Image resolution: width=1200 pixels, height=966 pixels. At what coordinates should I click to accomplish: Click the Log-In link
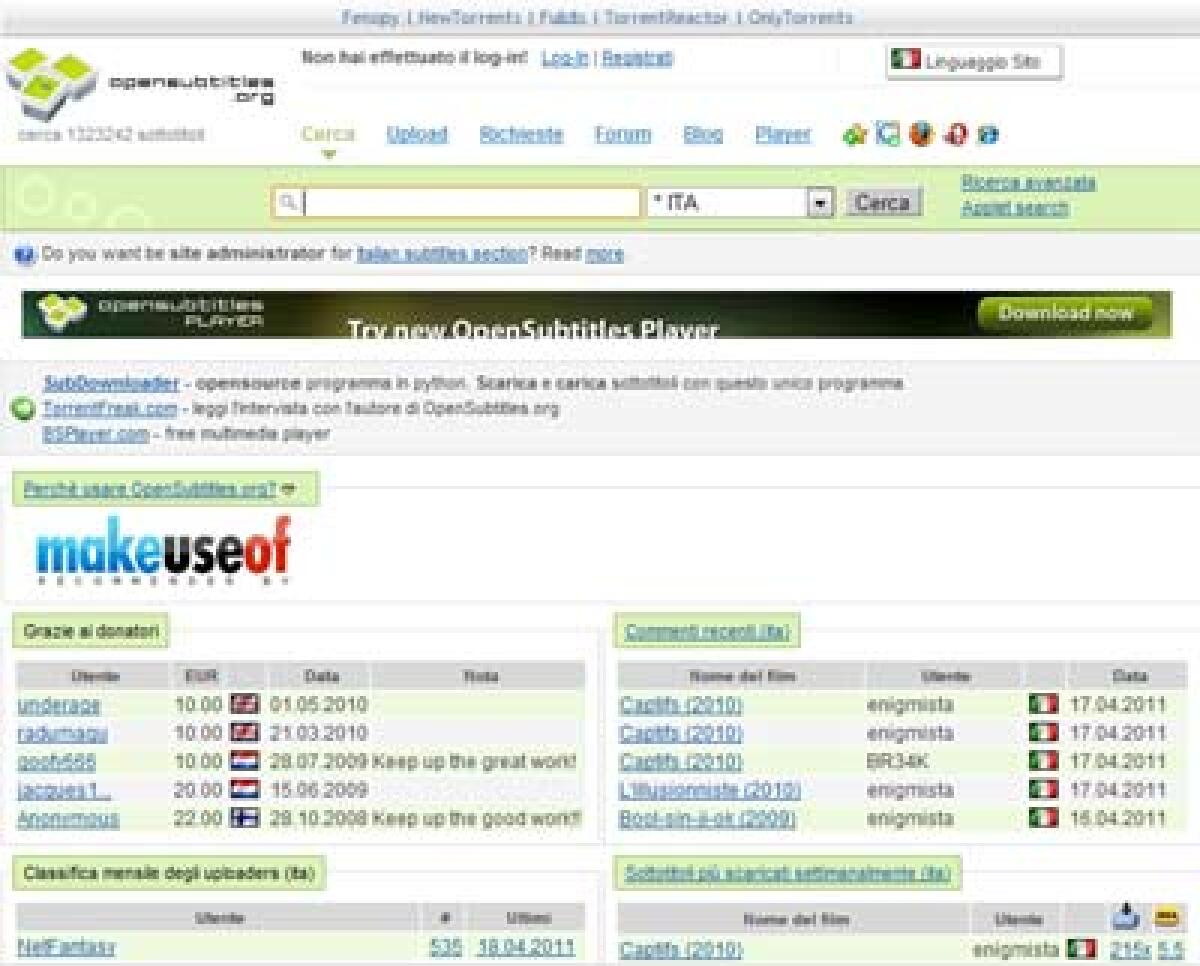[x=565, y=59]
